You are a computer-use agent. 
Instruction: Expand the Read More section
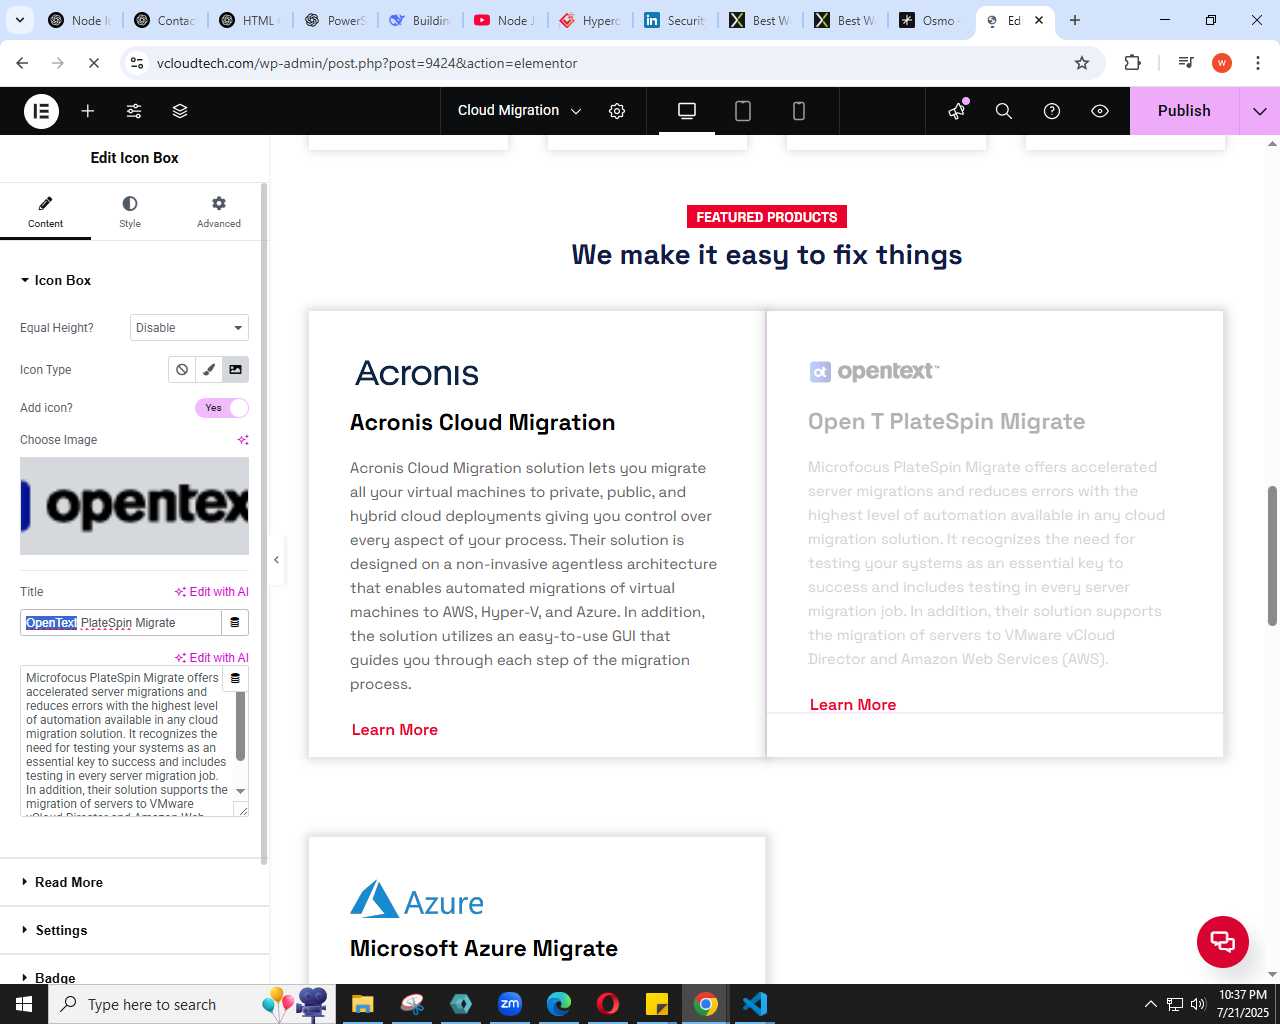134,882
